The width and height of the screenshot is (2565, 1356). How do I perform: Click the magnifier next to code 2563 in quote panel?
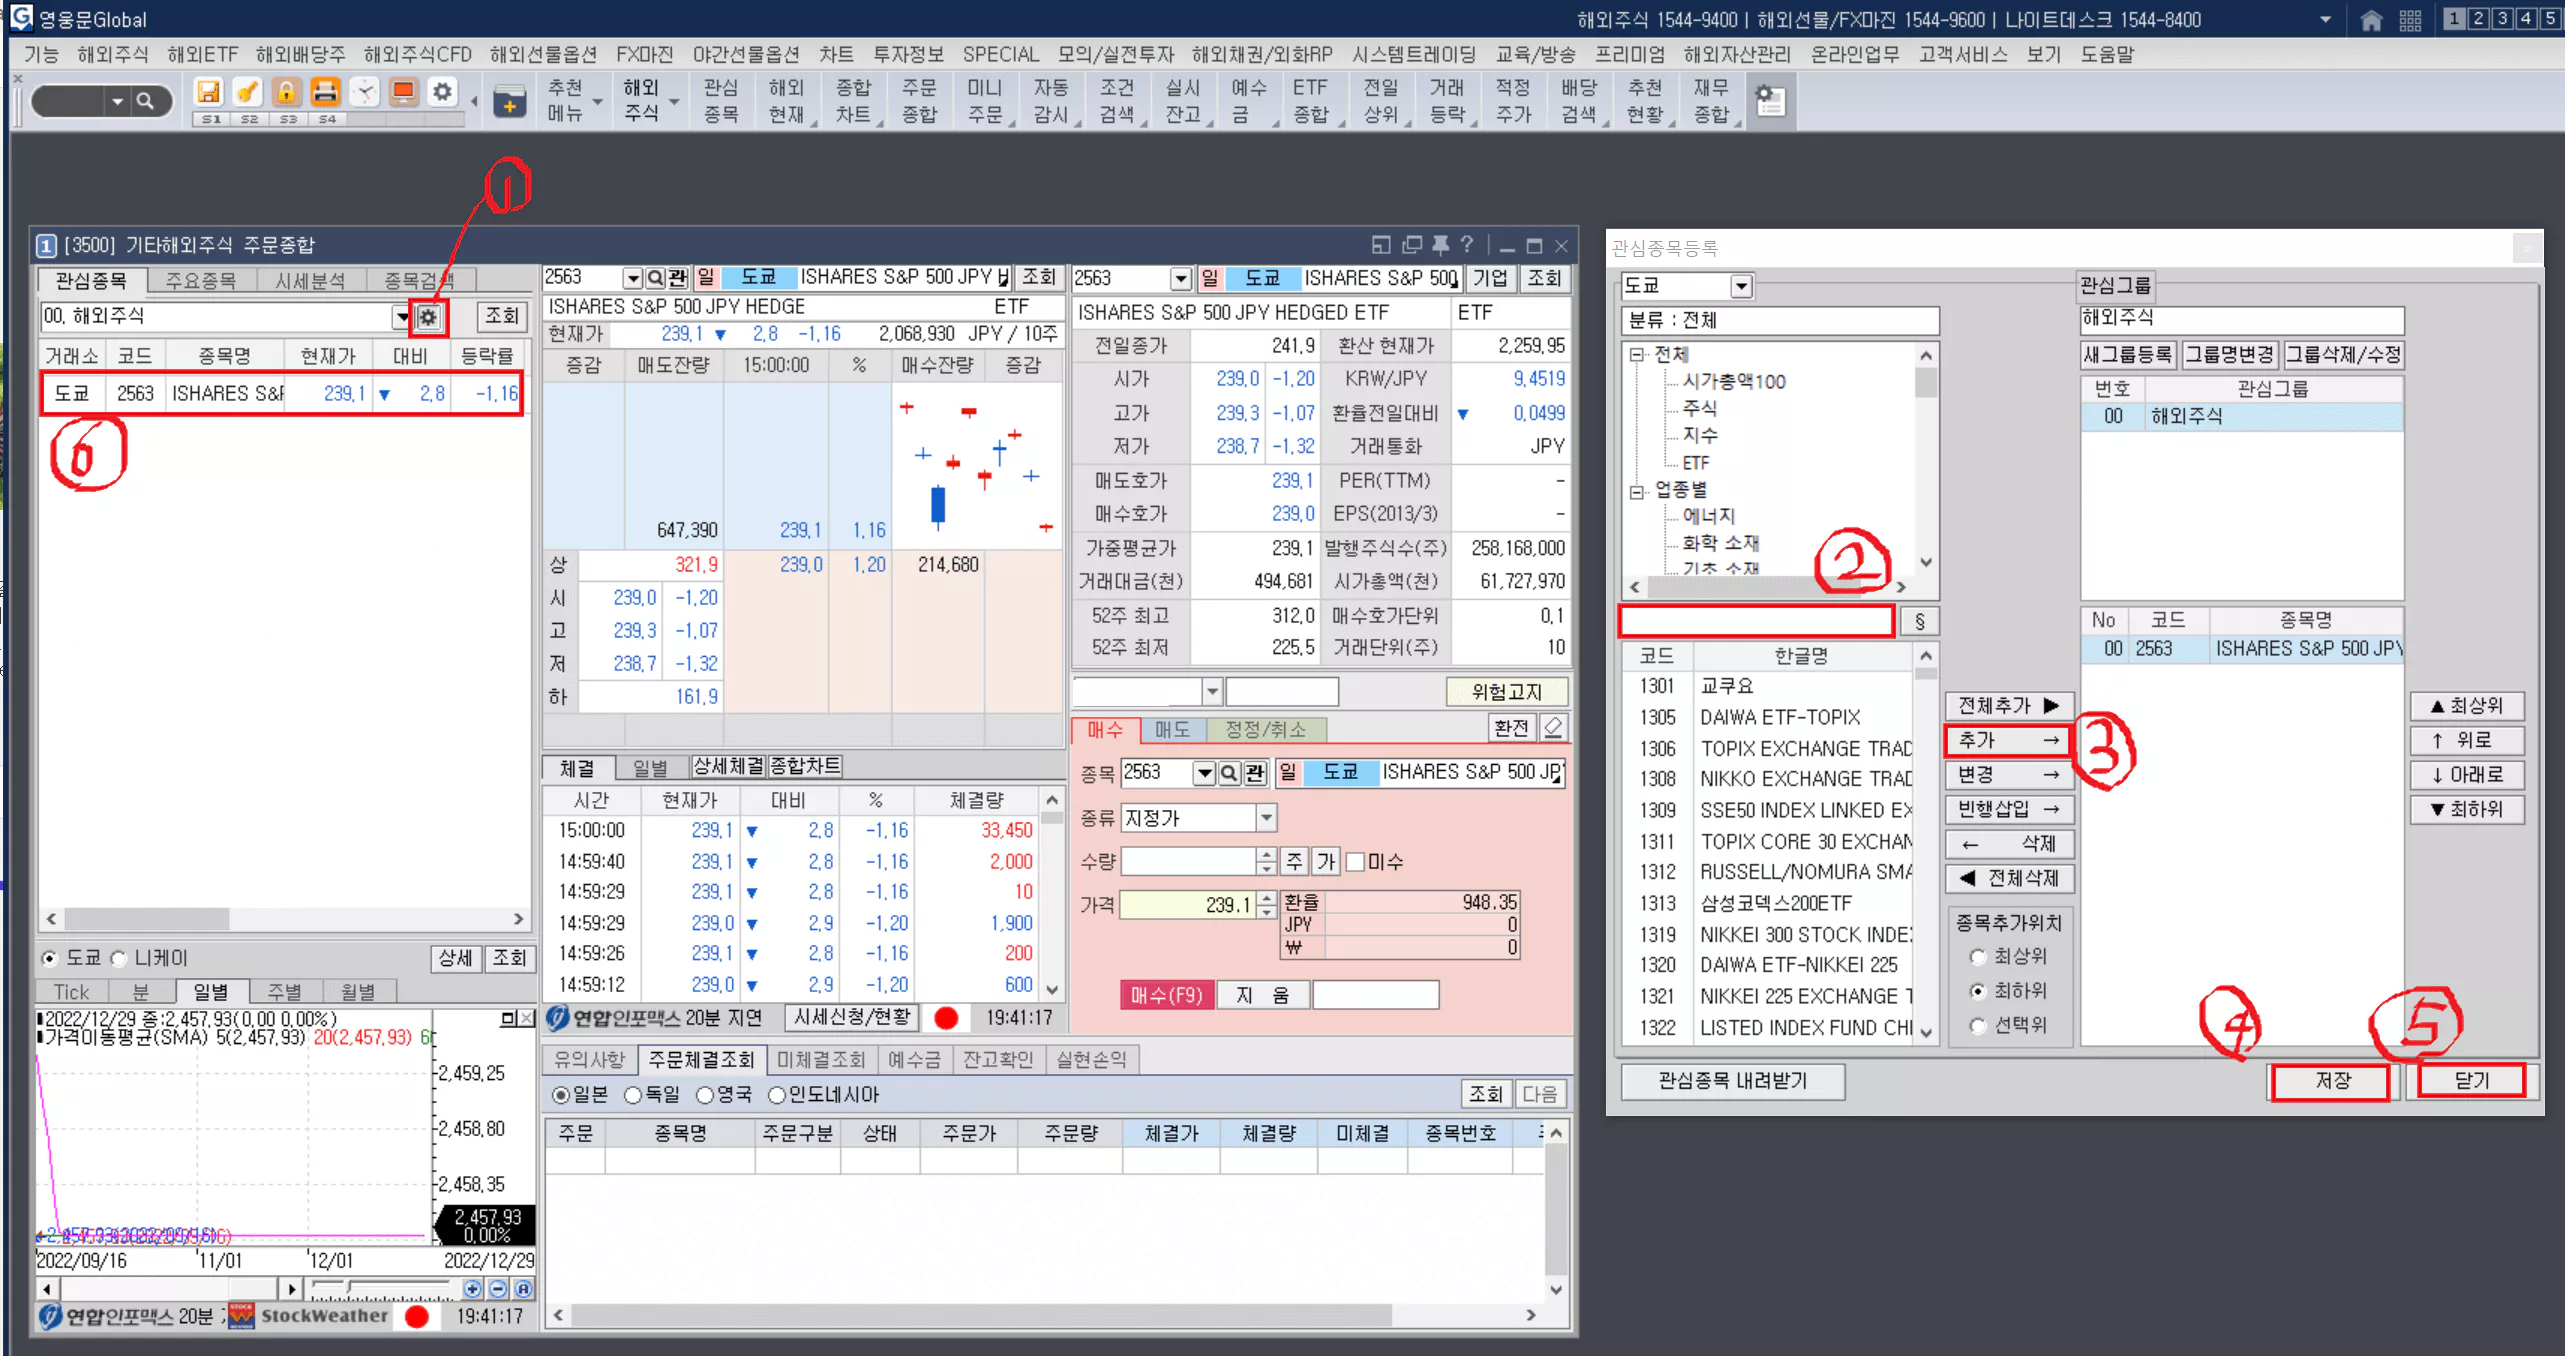pos(655,277)
